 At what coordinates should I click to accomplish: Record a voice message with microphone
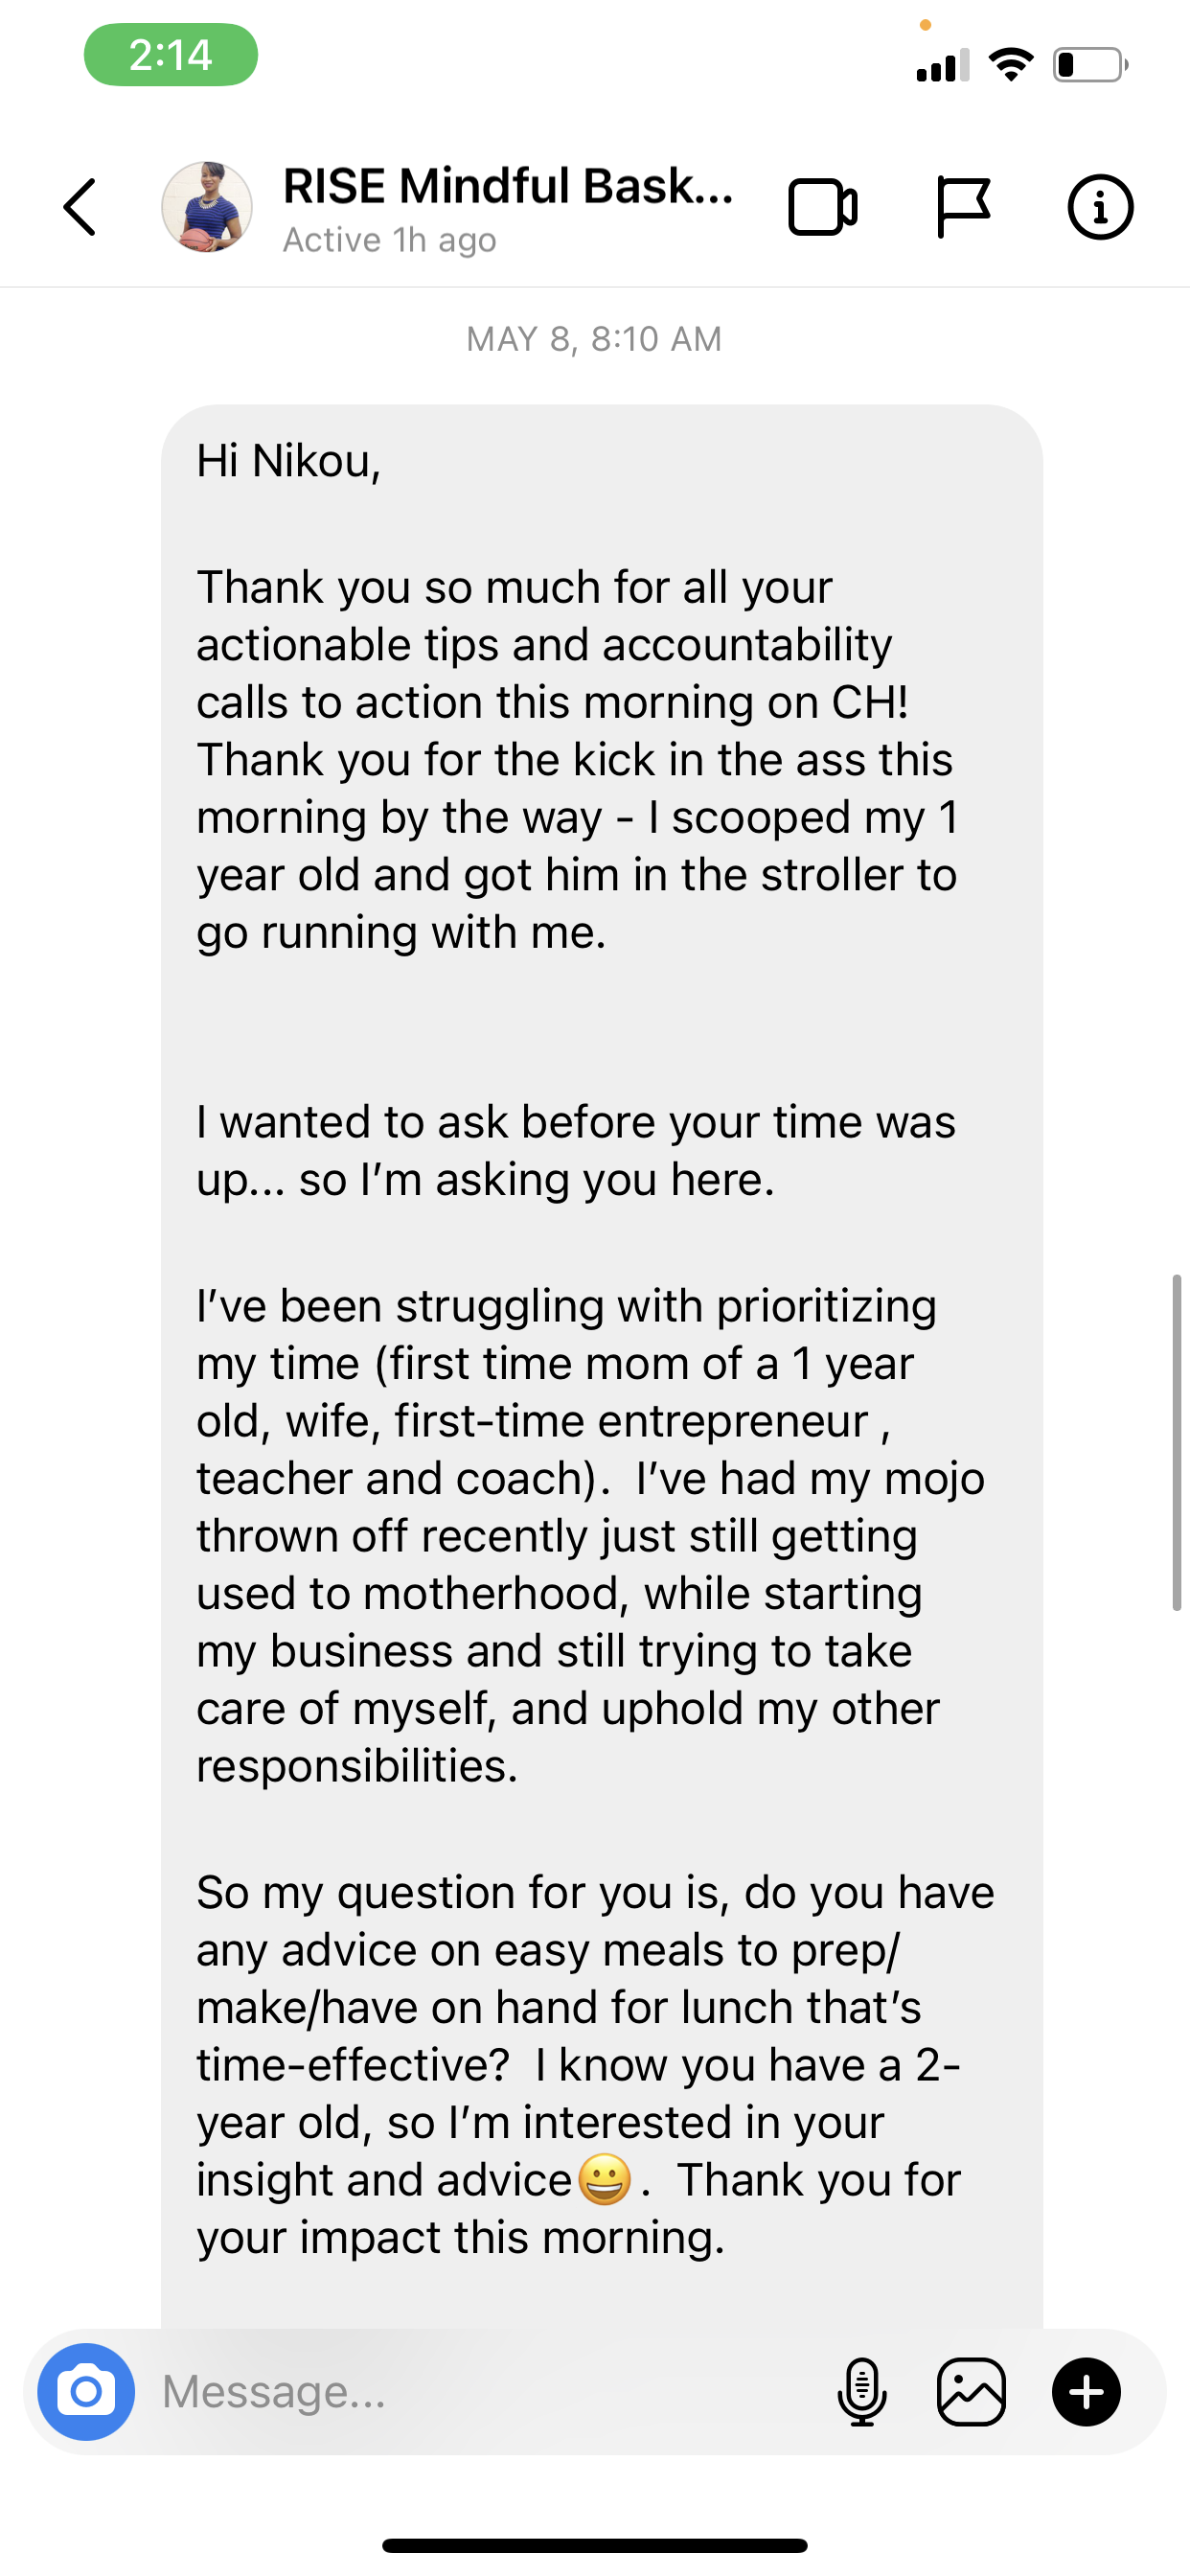pyautogui.click(x=861, y=2391)
